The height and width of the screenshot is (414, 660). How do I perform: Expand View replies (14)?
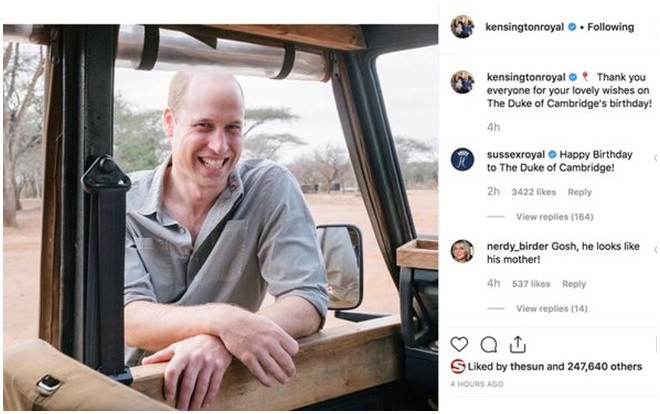pyautogui.click(x=551, y=308)
